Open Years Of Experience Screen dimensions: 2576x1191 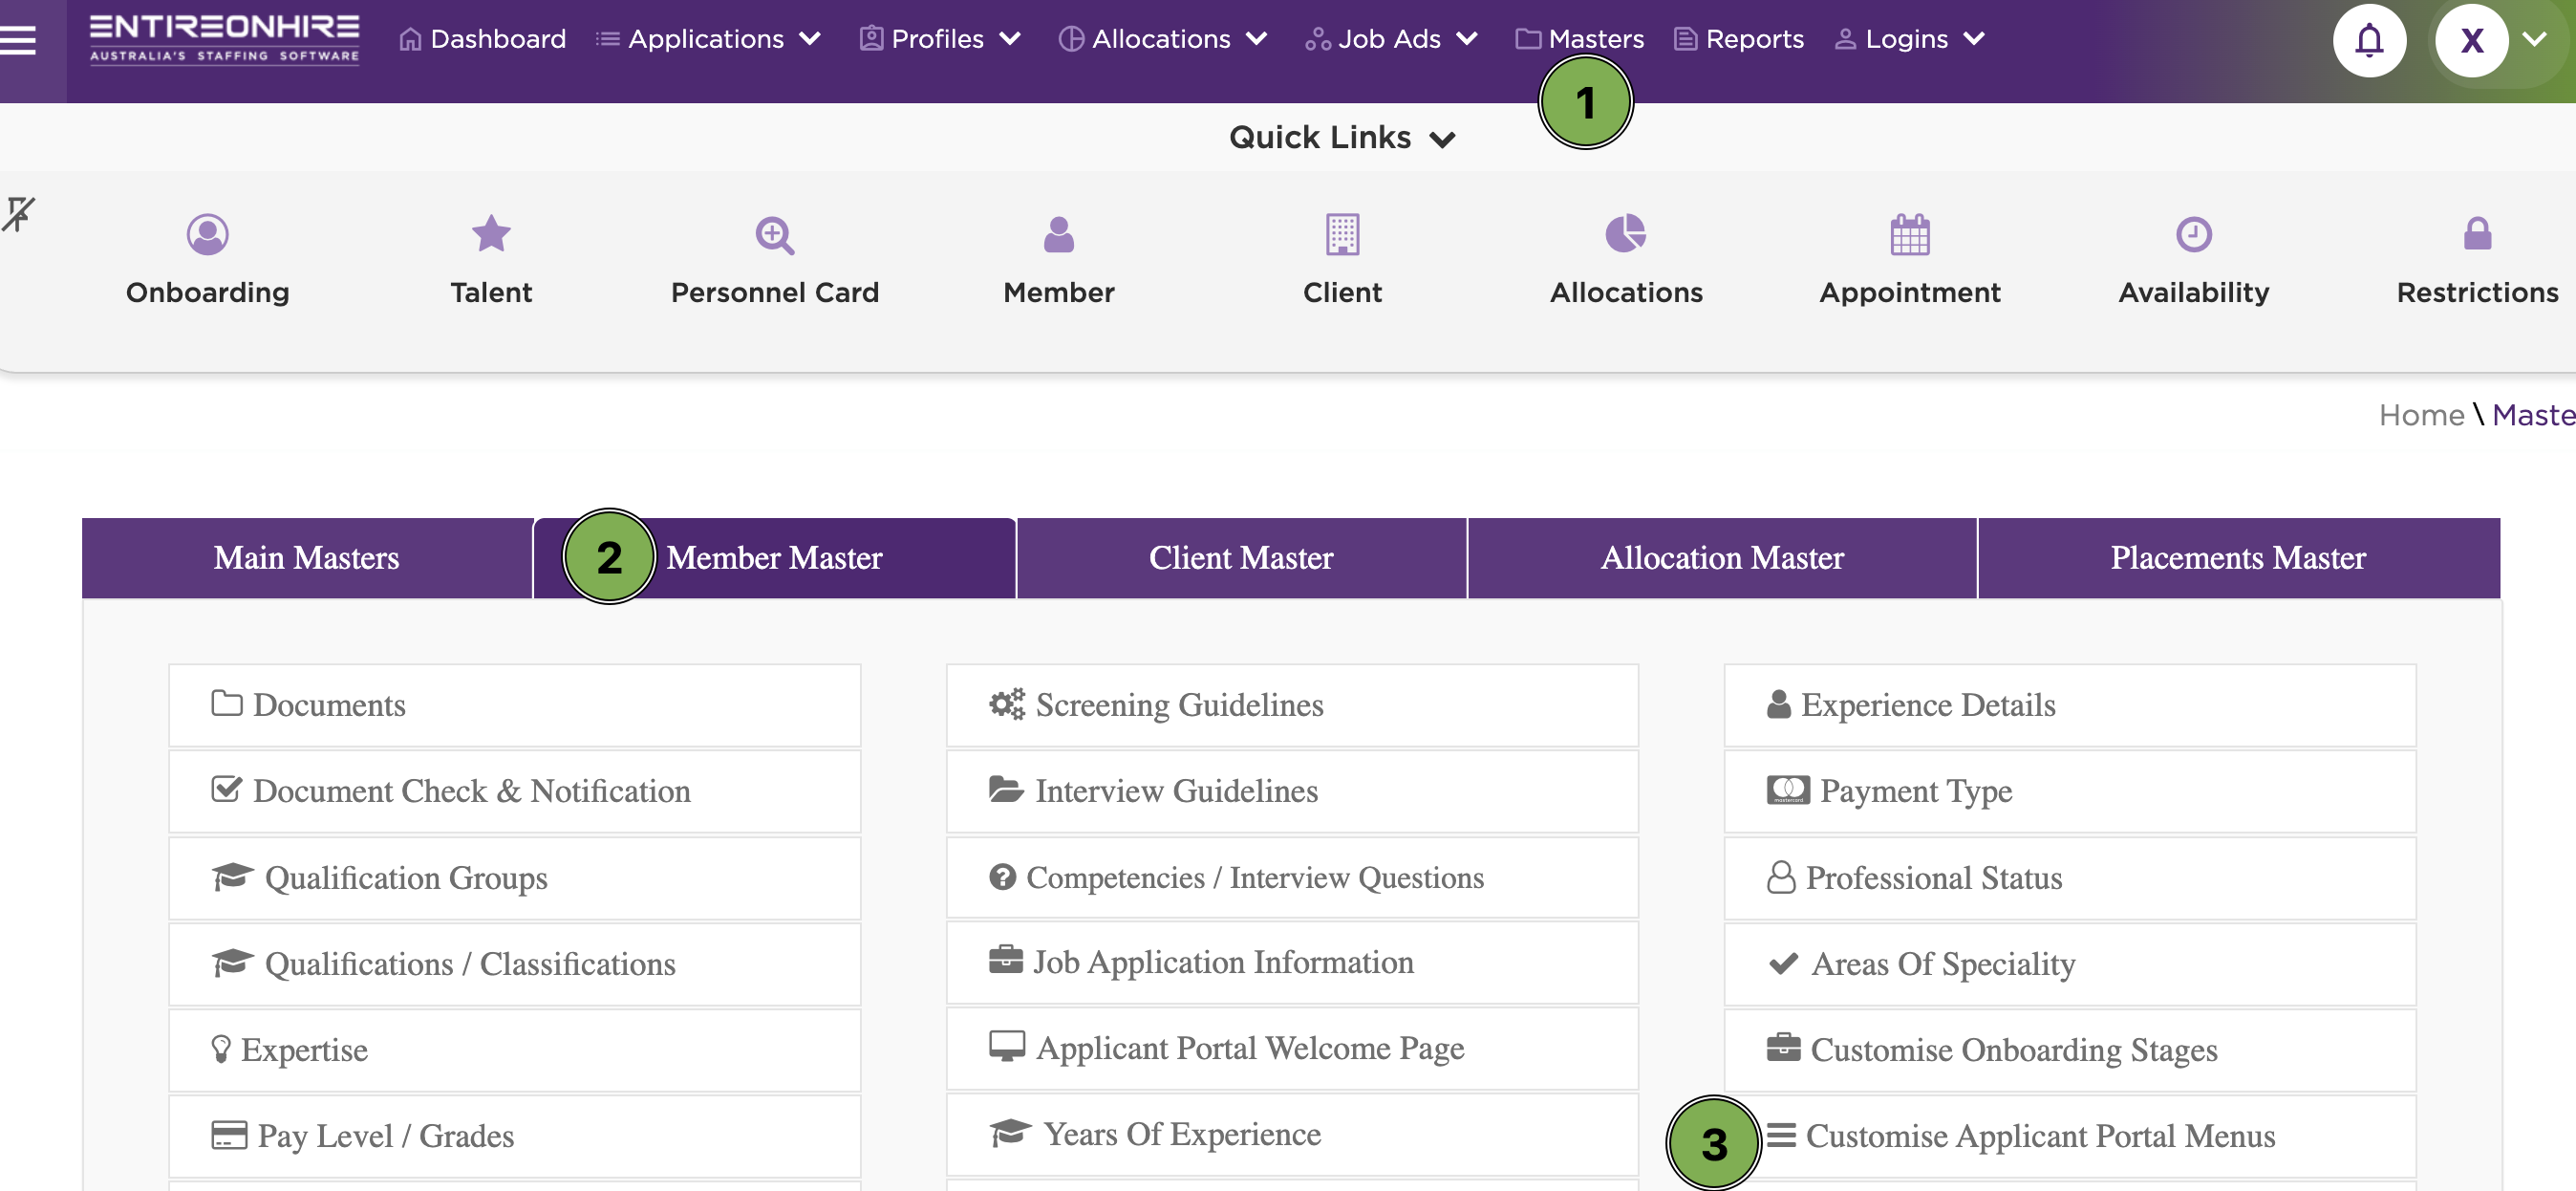tap(1292, 1134)
